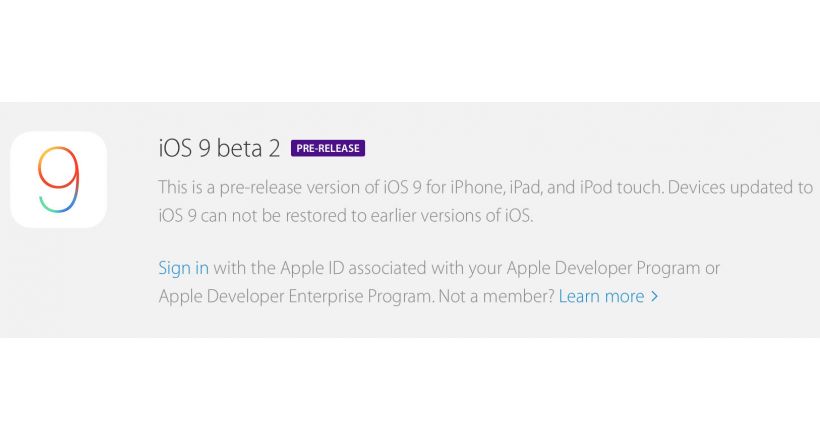Click the iOS 9 app icon

coord(59,179)
